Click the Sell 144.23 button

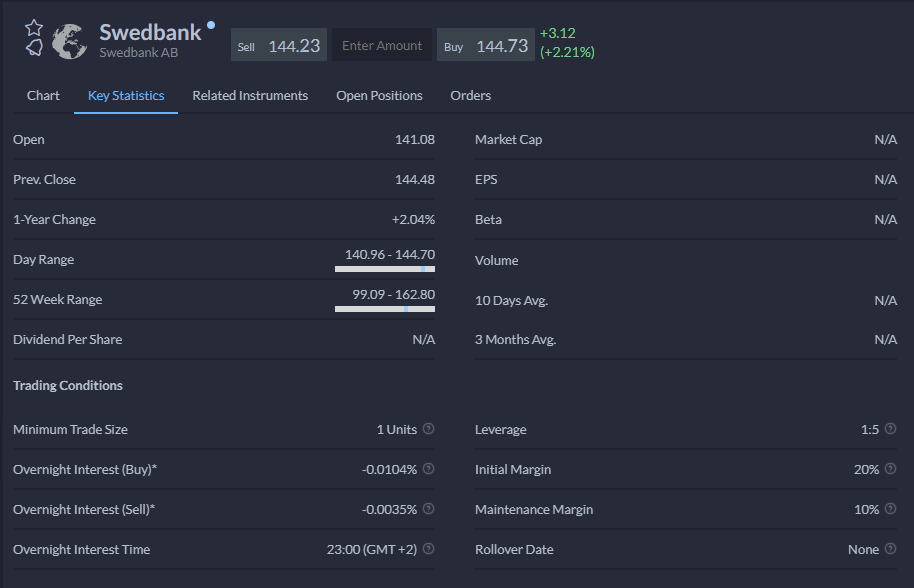279,45
